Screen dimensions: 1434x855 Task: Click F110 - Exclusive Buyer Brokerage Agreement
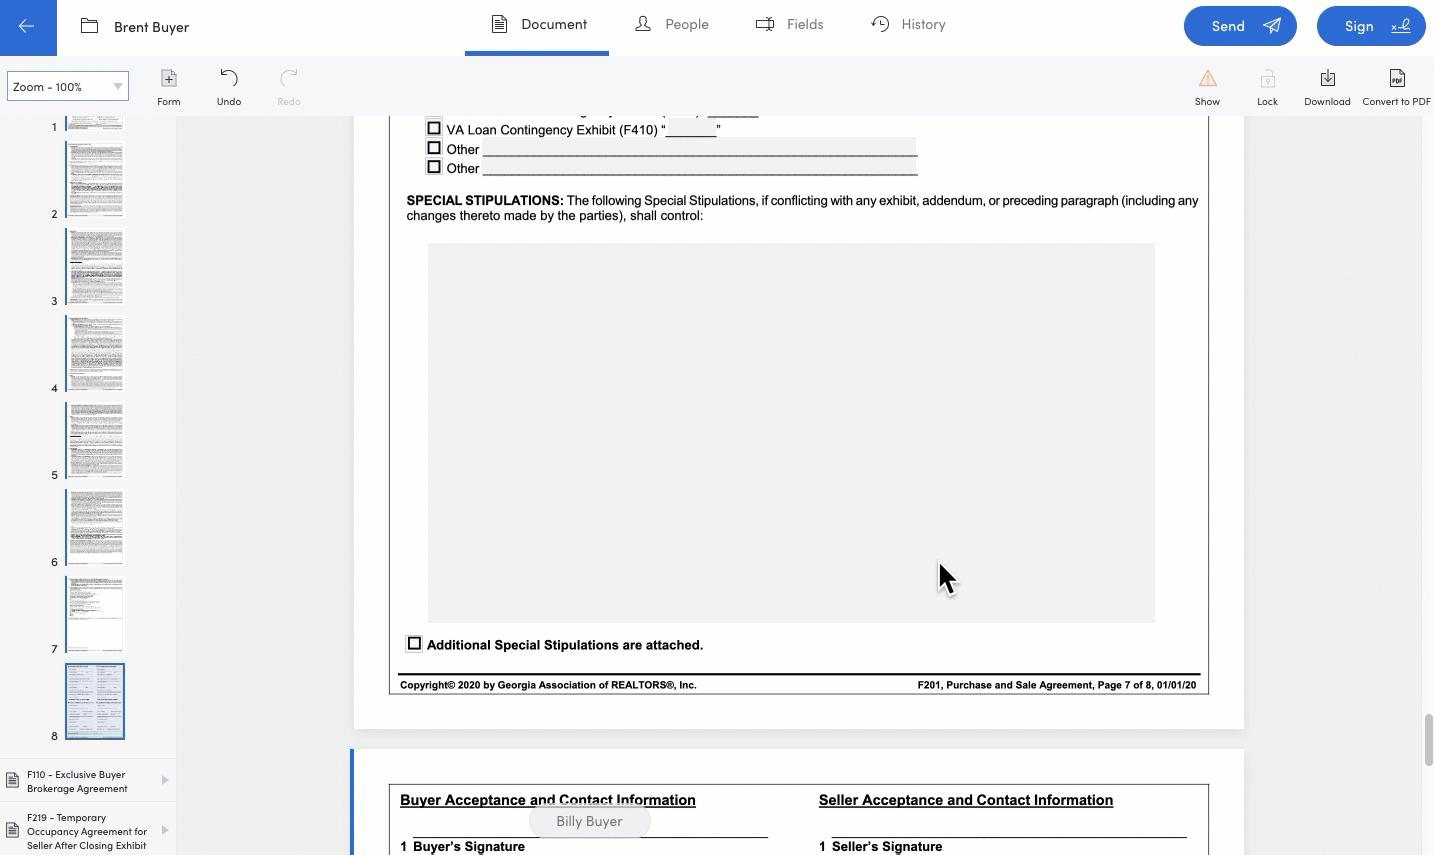(x=77, y=781)
